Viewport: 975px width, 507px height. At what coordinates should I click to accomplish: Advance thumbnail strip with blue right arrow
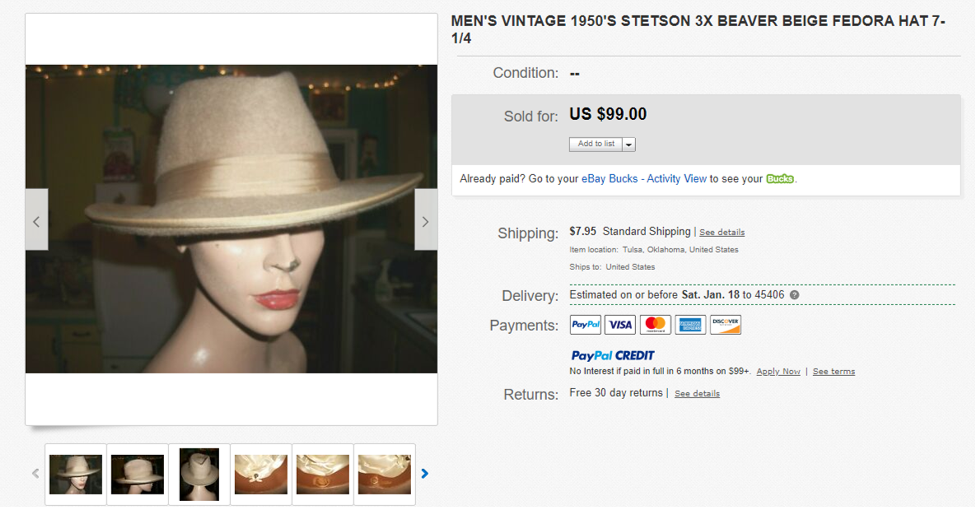425,474
